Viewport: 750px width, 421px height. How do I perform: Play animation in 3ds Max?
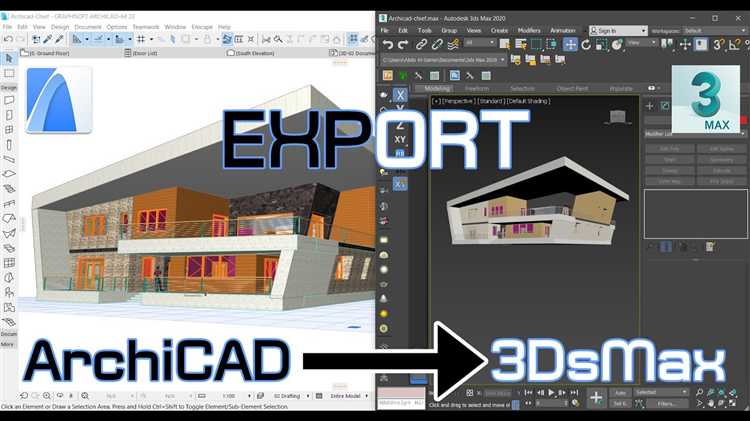pyautogui.click(x=551, y=392)
